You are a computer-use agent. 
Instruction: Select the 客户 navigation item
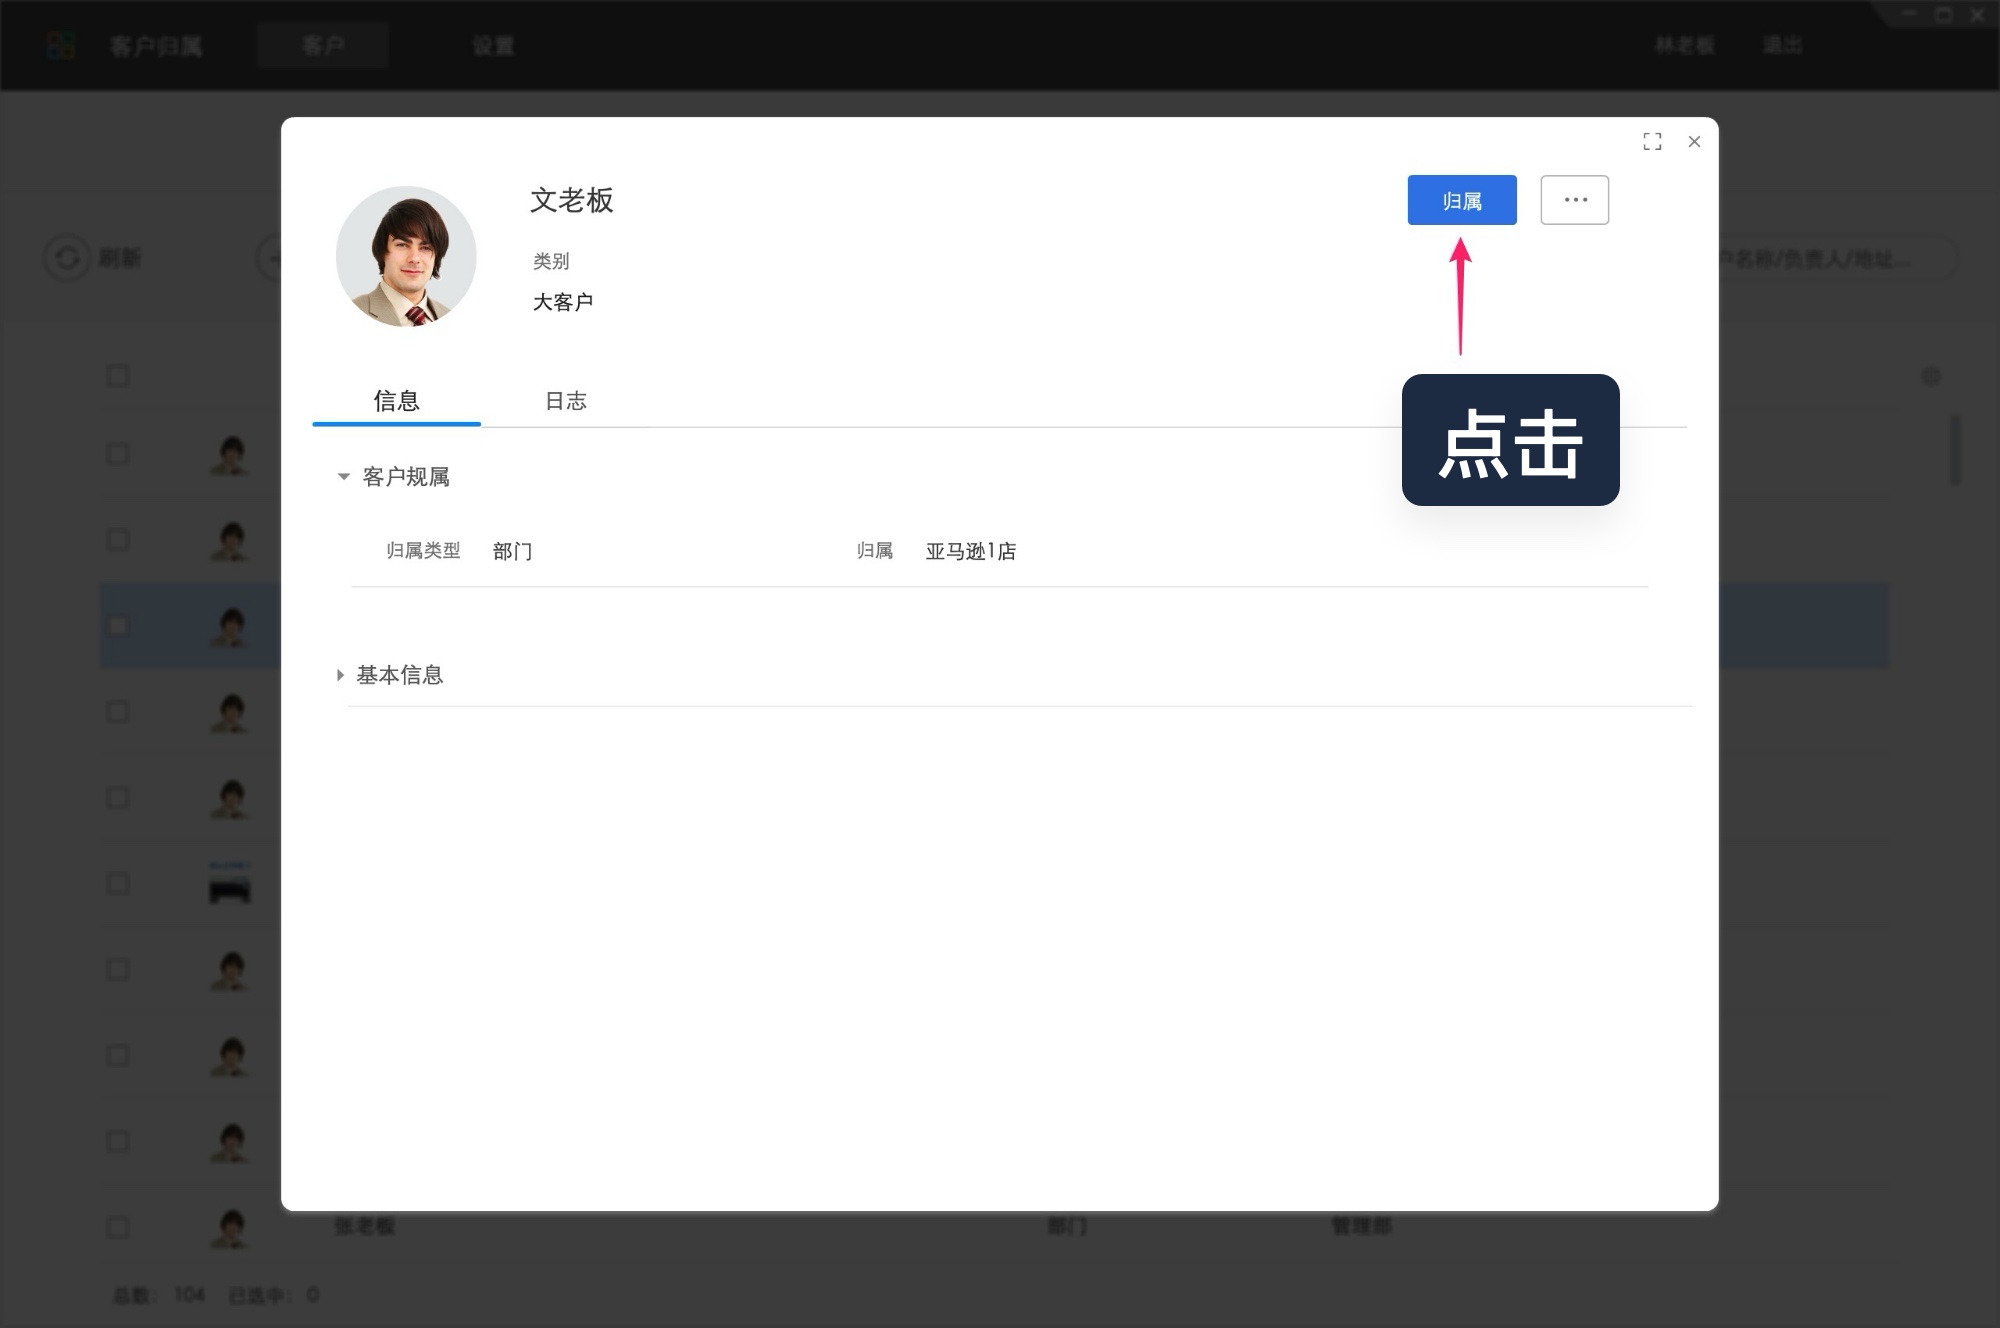click(x=323, y=45)
